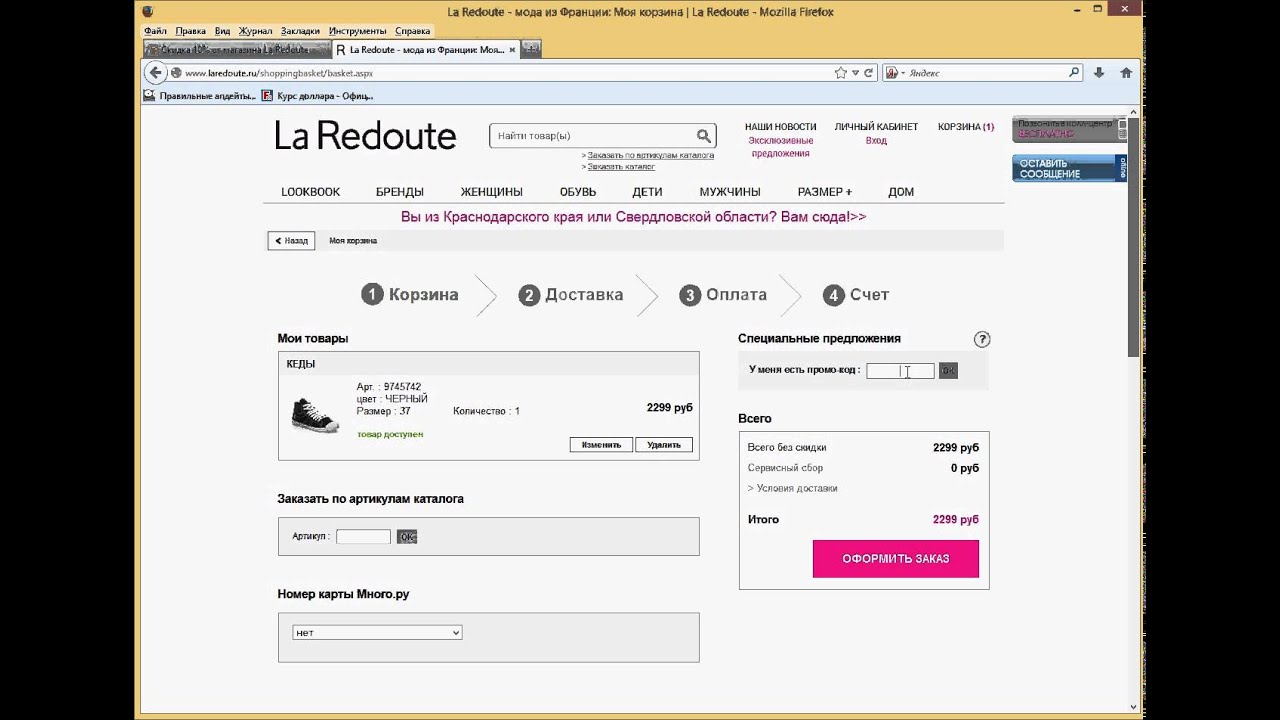This screenshot has height=720, width=1280.
Task: Open the Firefox downloads arrow icon
Action: coord(1099,73)
